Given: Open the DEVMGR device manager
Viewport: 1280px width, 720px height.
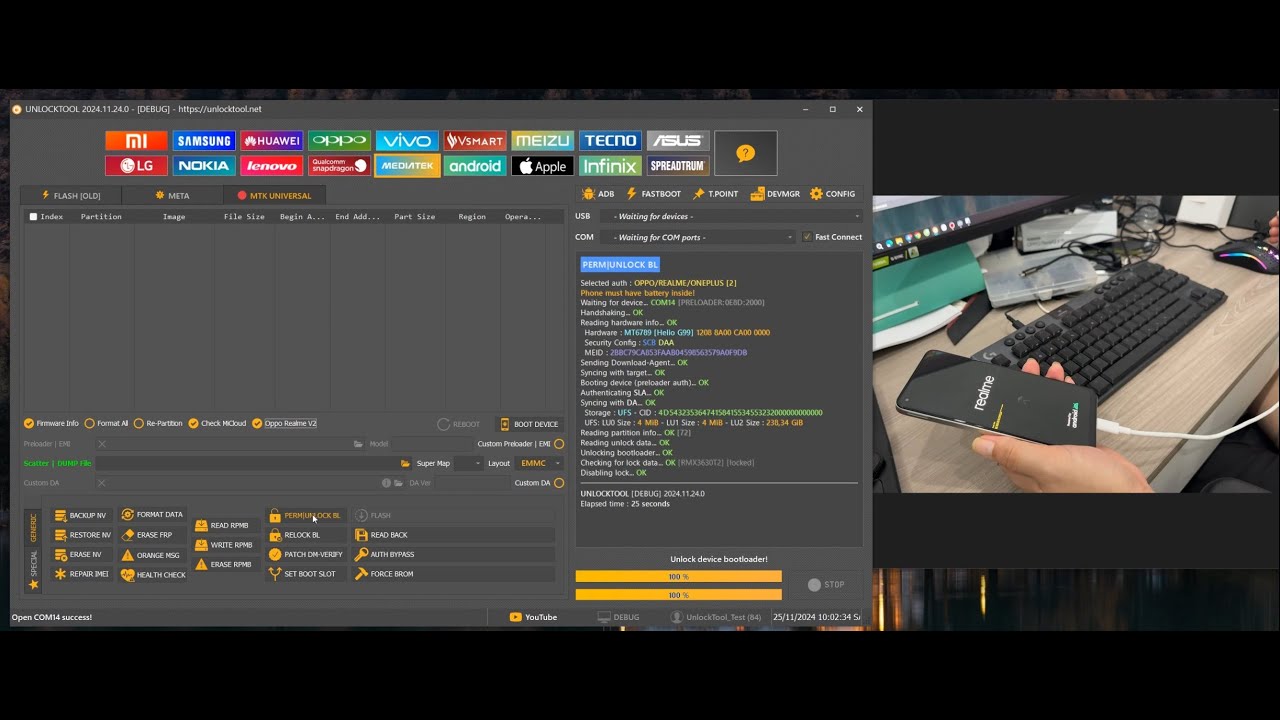Looking at the screenshot, I should (775, 194).
